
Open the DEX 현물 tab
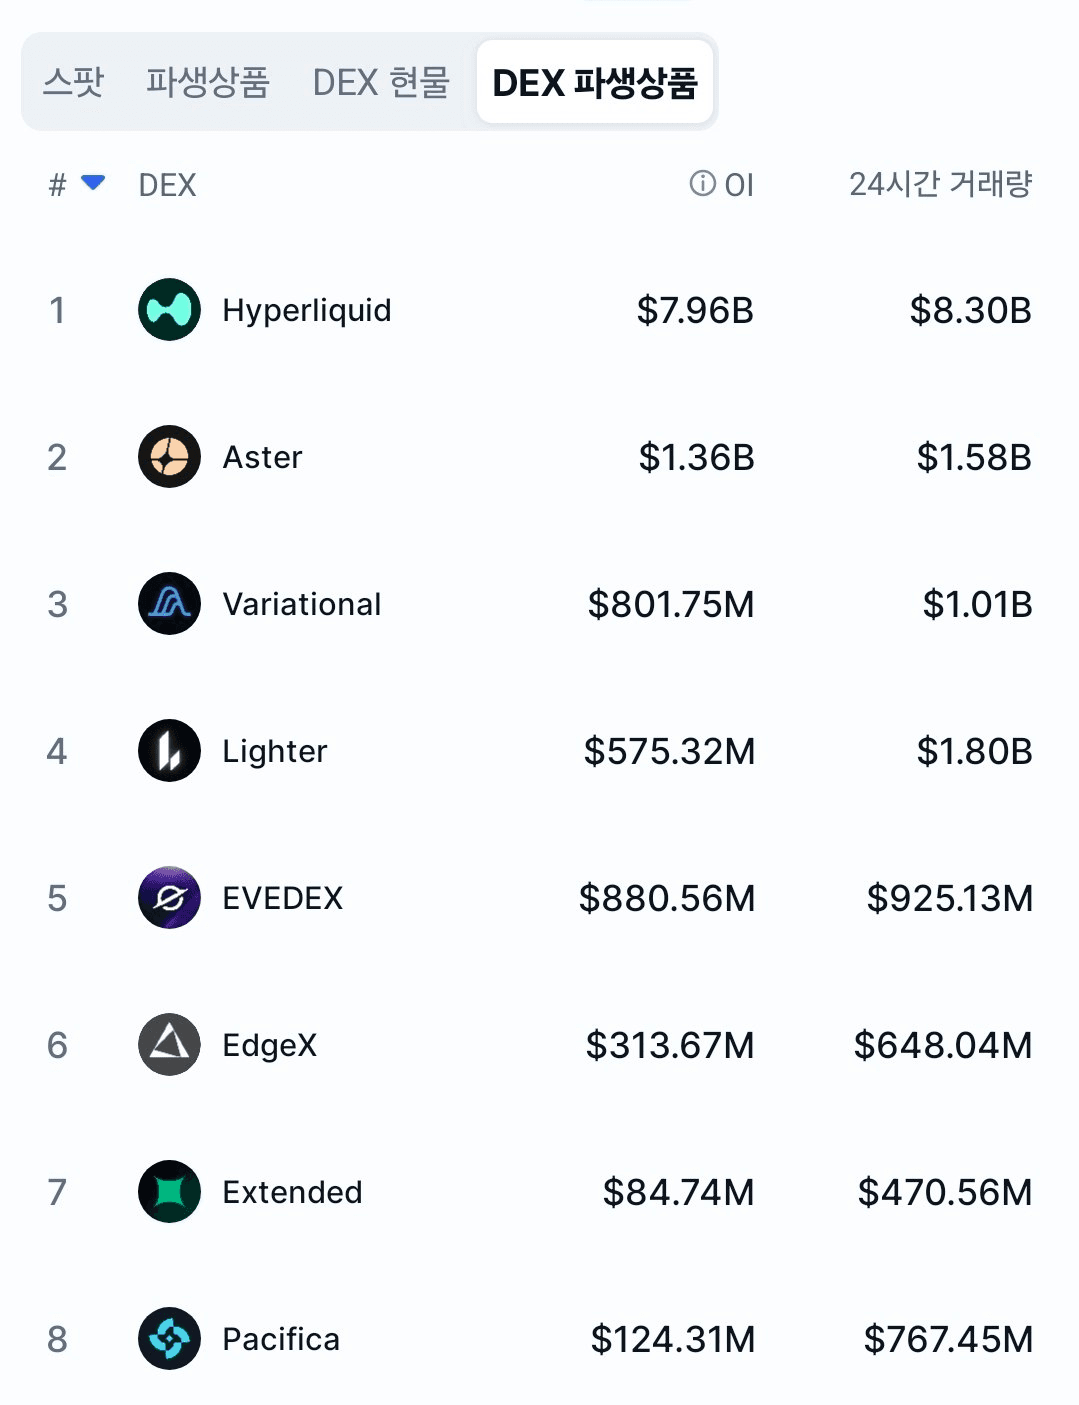click(x=381, y=82)
